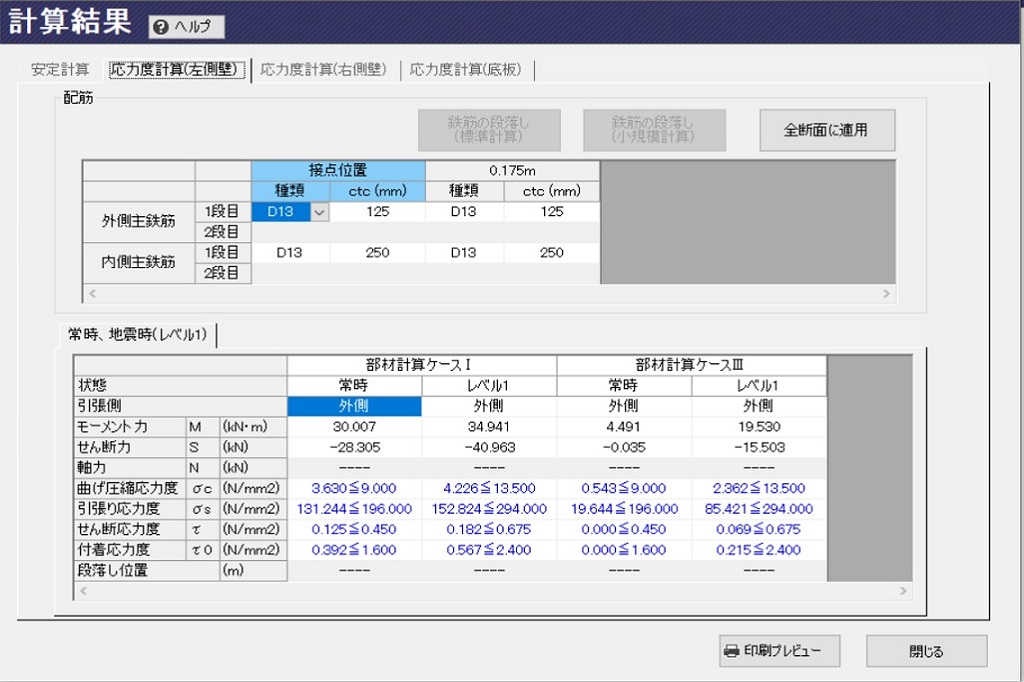Open the 印刷プレビュー print preview
The width and height of the screenshot is (1024, 682).
(x=779, y=651)
